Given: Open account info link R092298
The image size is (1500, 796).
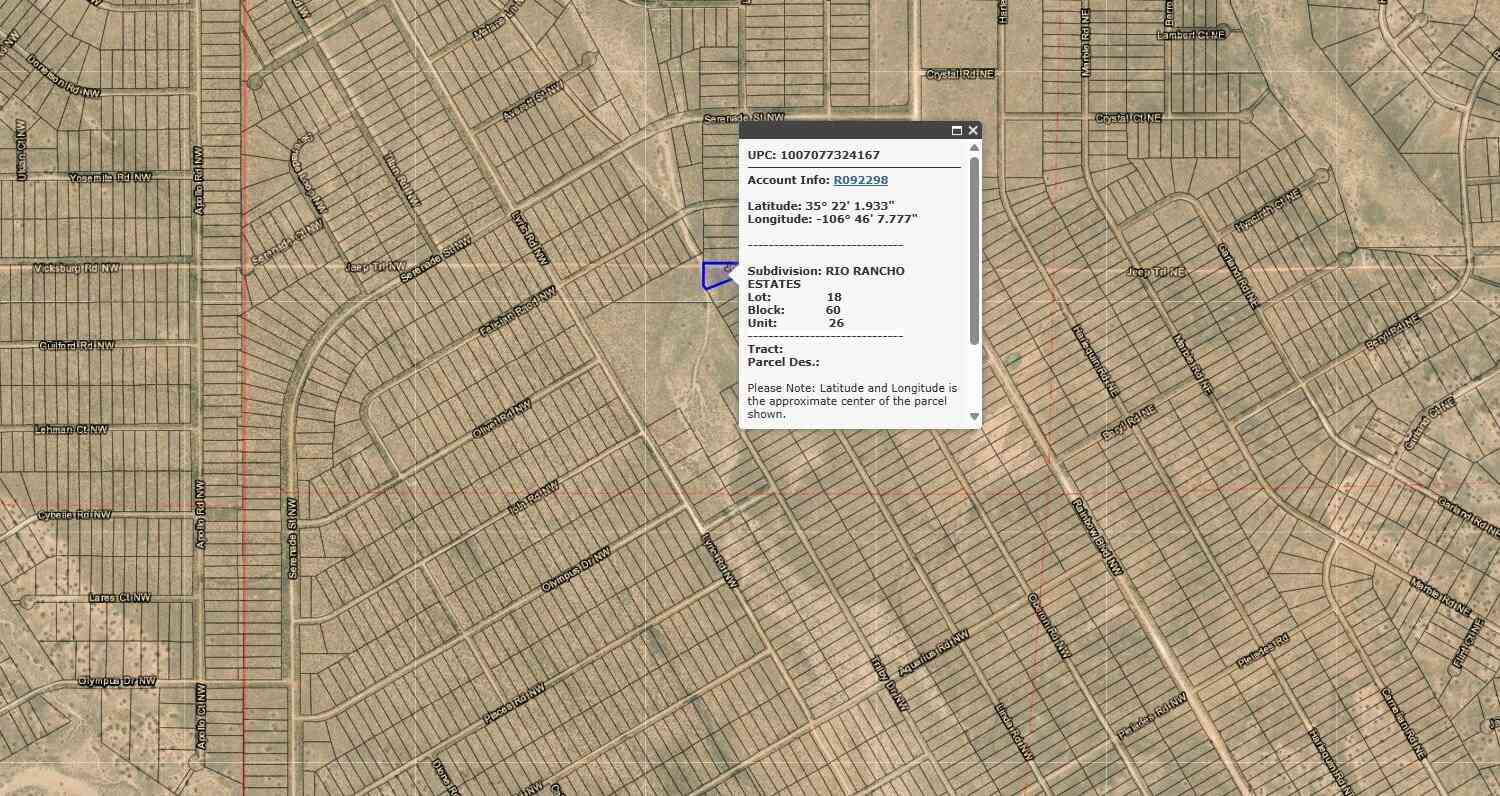Looking at the screenshot, I should (861, 180).
